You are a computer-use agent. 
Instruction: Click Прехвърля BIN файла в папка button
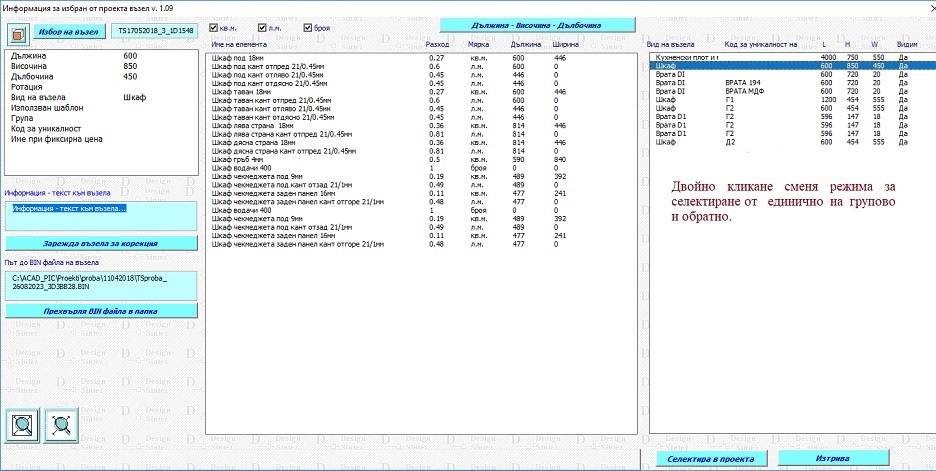click(101, 311)
